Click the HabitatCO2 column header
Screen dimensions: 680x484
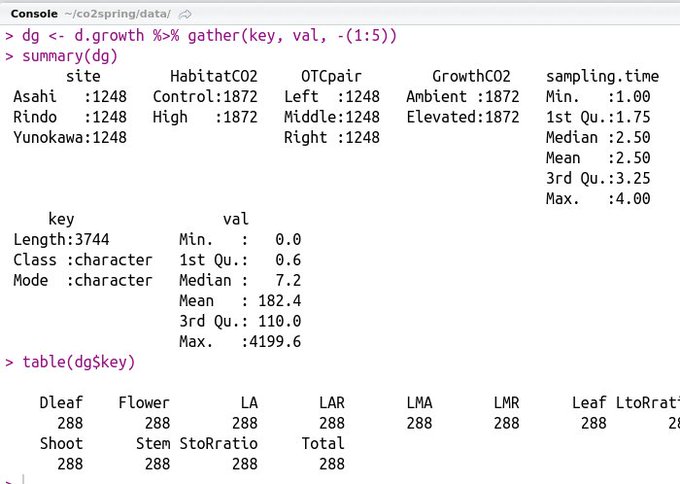coord(214,76)
